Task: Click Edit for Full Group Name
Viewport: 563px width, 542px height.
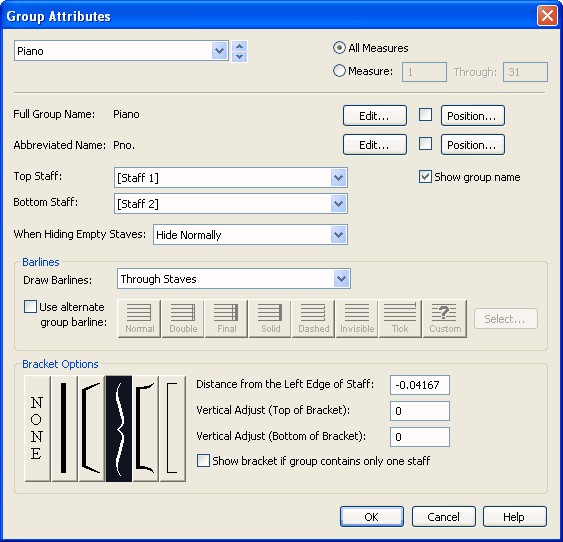Action: click(x=375, y=116)
